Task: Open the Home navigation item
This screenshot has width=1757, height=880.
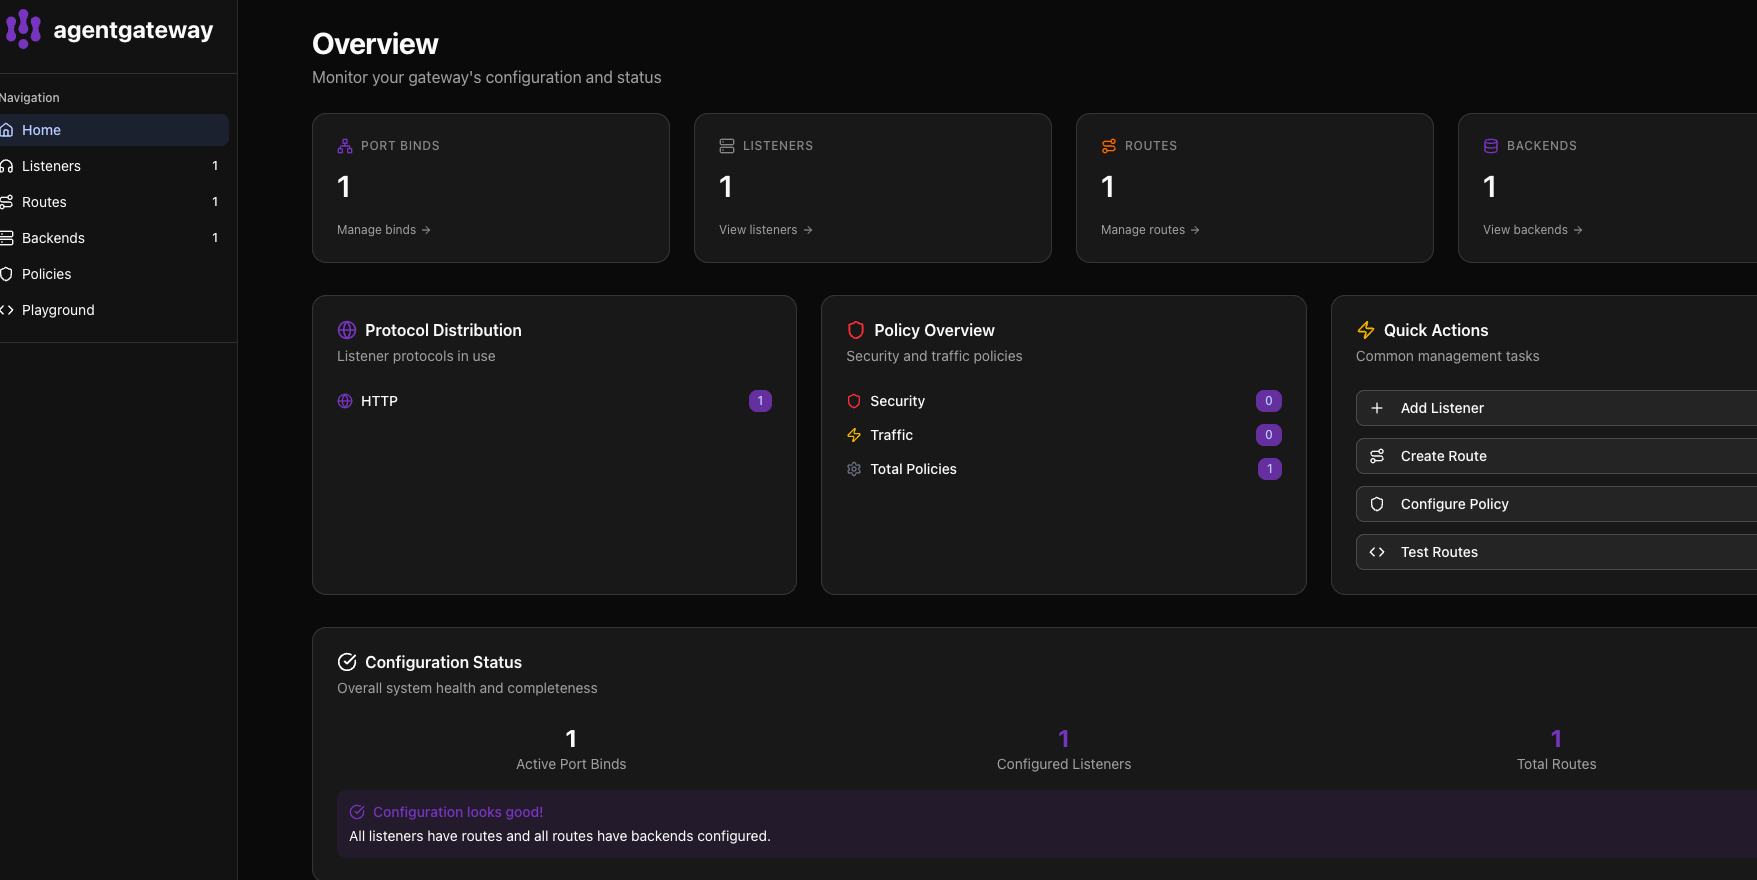Action: point(114,130)
